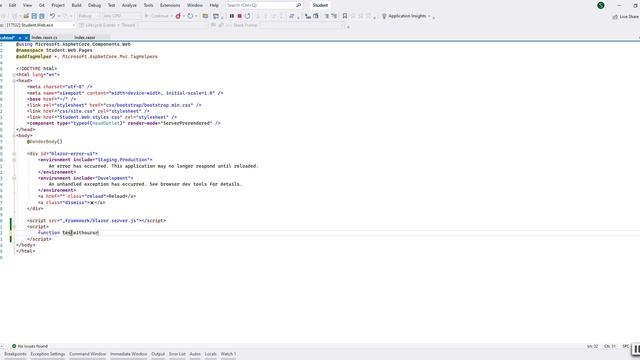640x360 pixels.
Task: Click the Save file icon
Action: pos(34,16)
